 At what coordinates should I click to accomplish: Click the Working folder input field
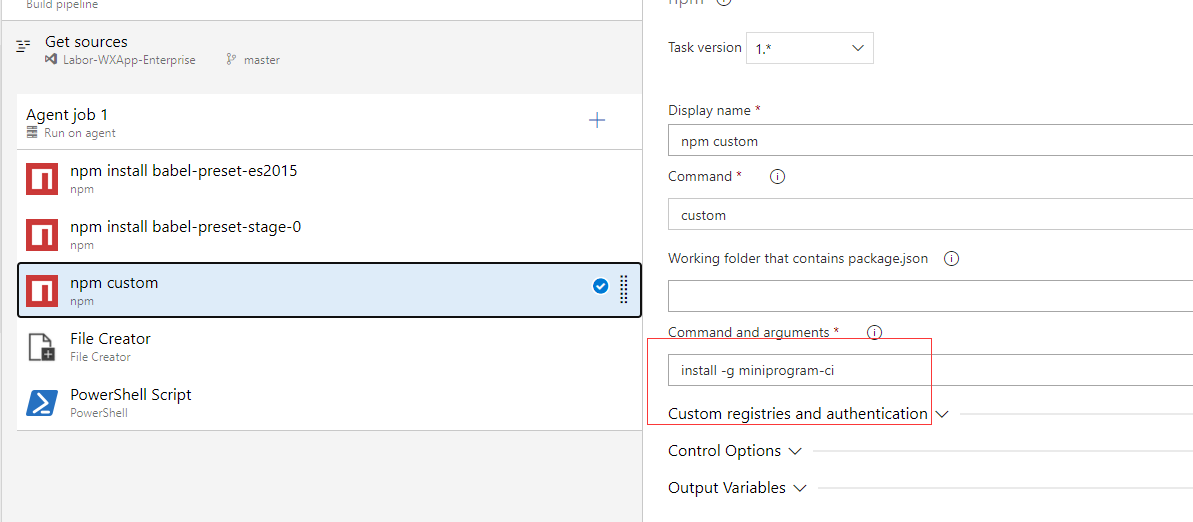(x=931, y=296)
